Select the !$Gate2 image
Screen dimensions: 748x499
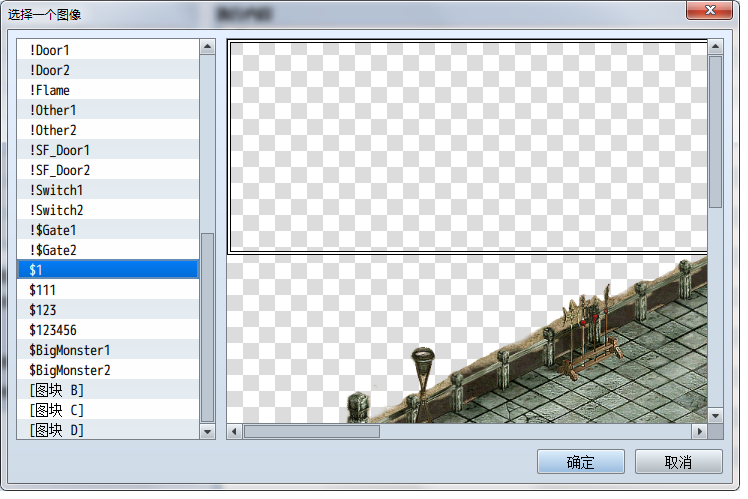(x=108, y=250)
